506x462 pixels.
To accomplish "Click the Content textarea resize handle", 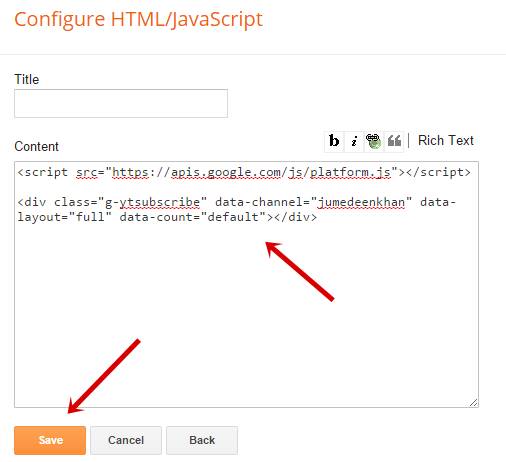I will pos(473,402).
